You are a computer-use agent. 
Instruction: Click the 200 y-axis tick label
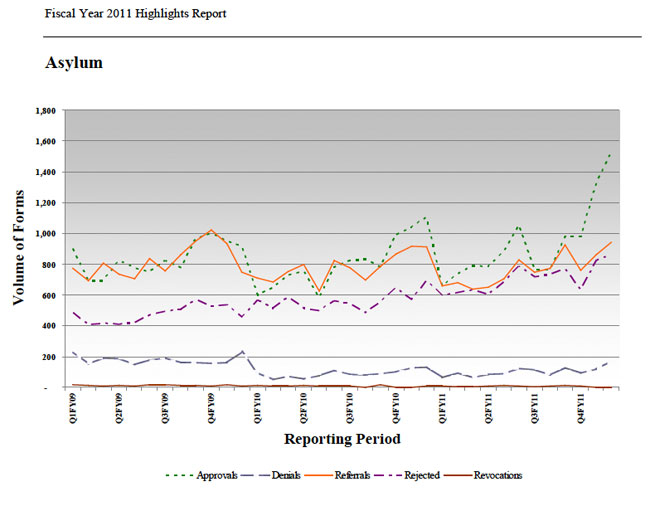point(49,357)
